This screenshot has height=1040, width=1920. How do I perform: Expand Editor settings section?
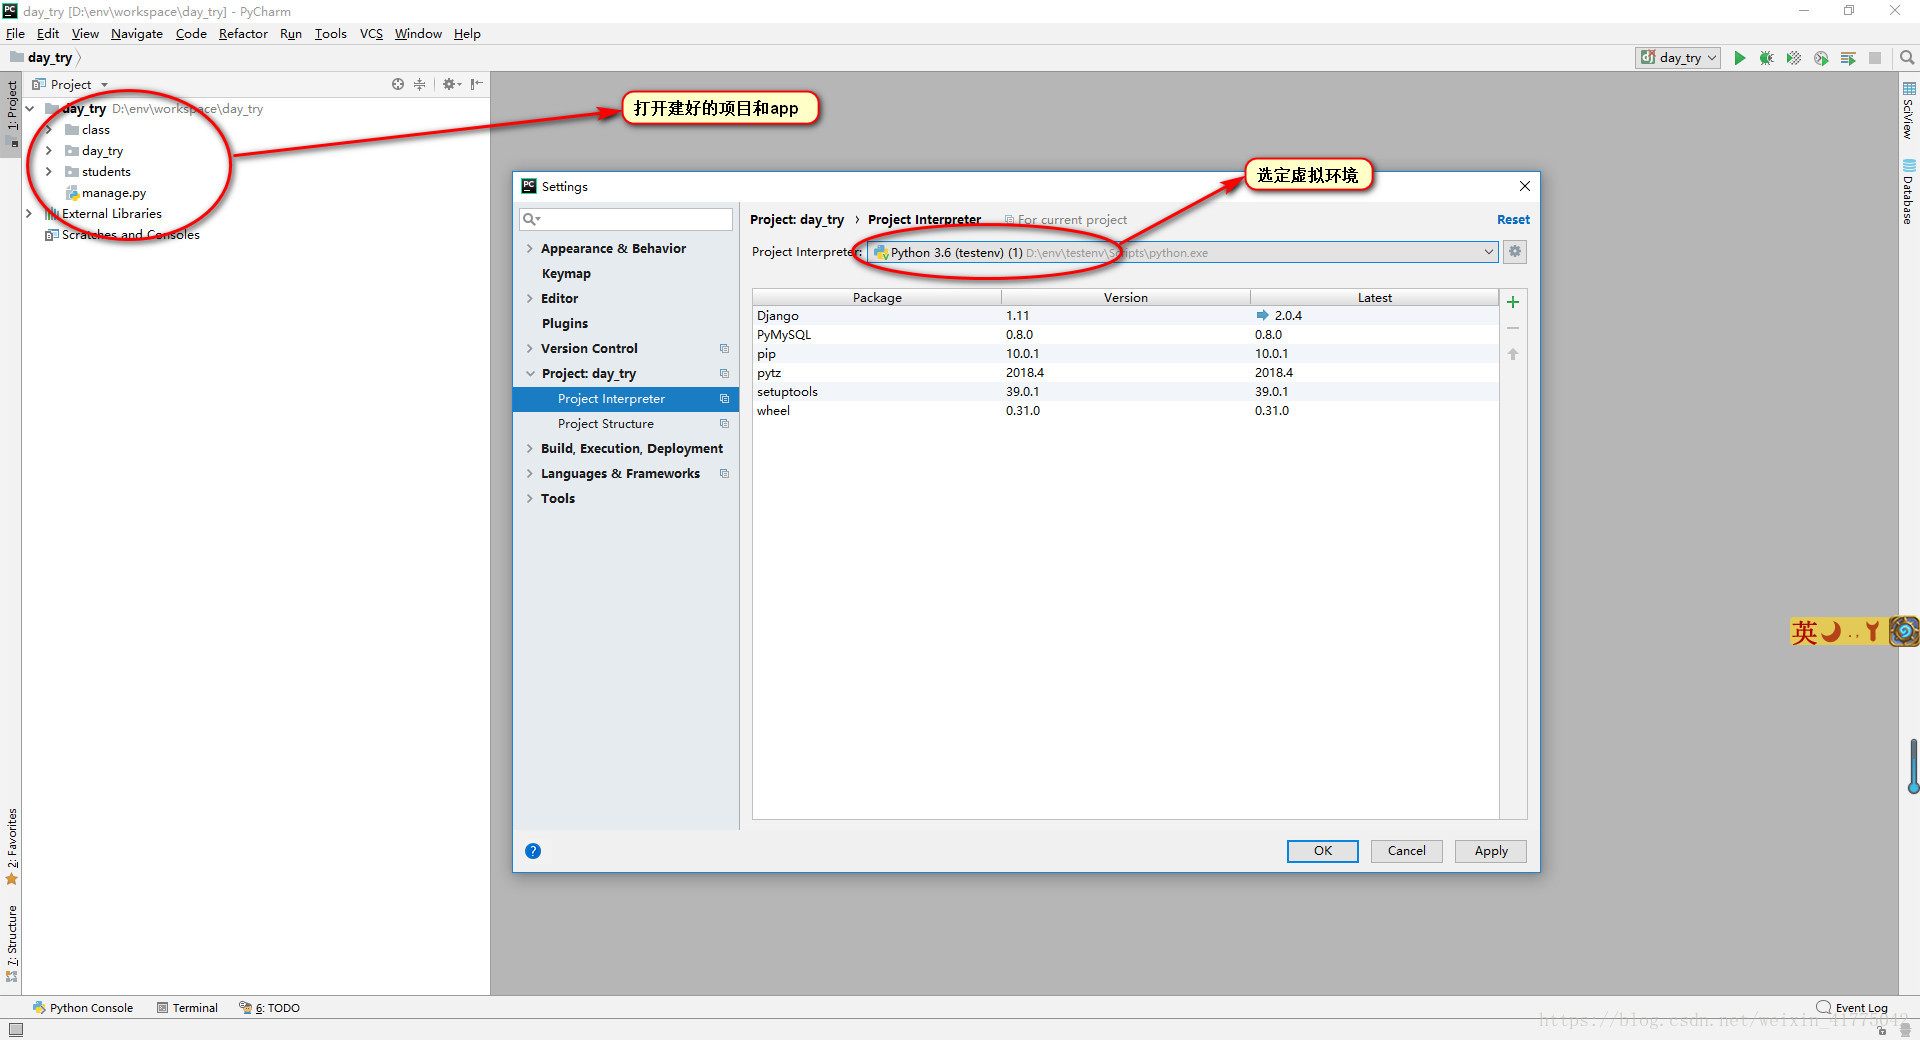(529, 298)
